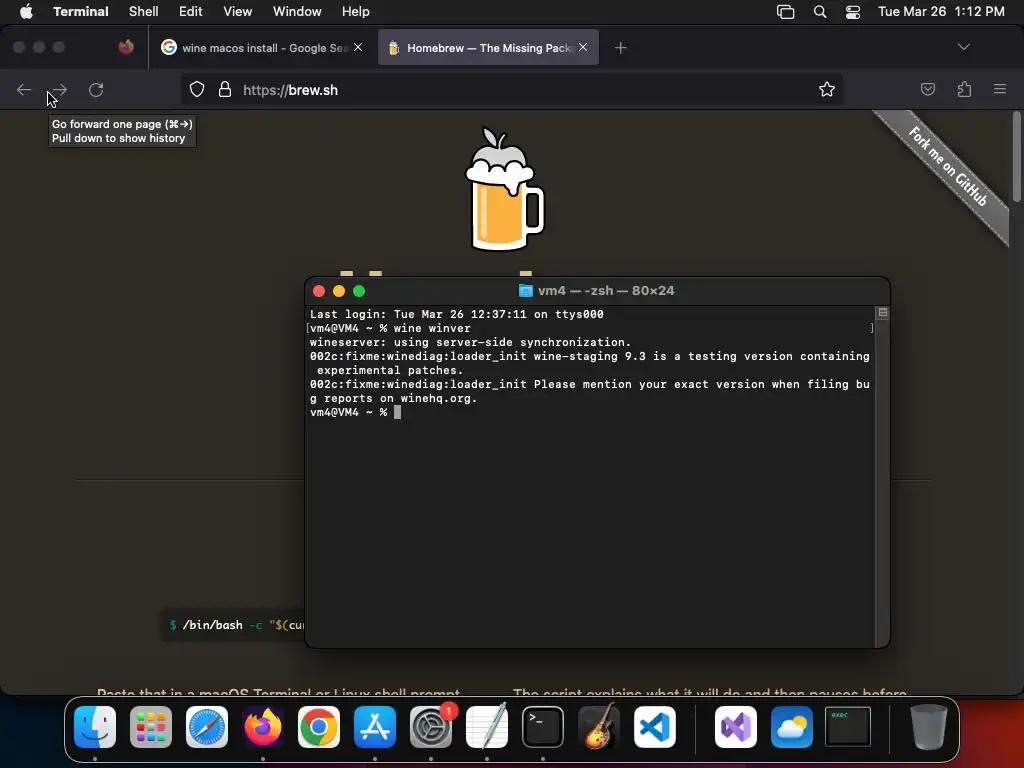
Task: Close the wine macos install tab
Action: [x=358, y=47]
